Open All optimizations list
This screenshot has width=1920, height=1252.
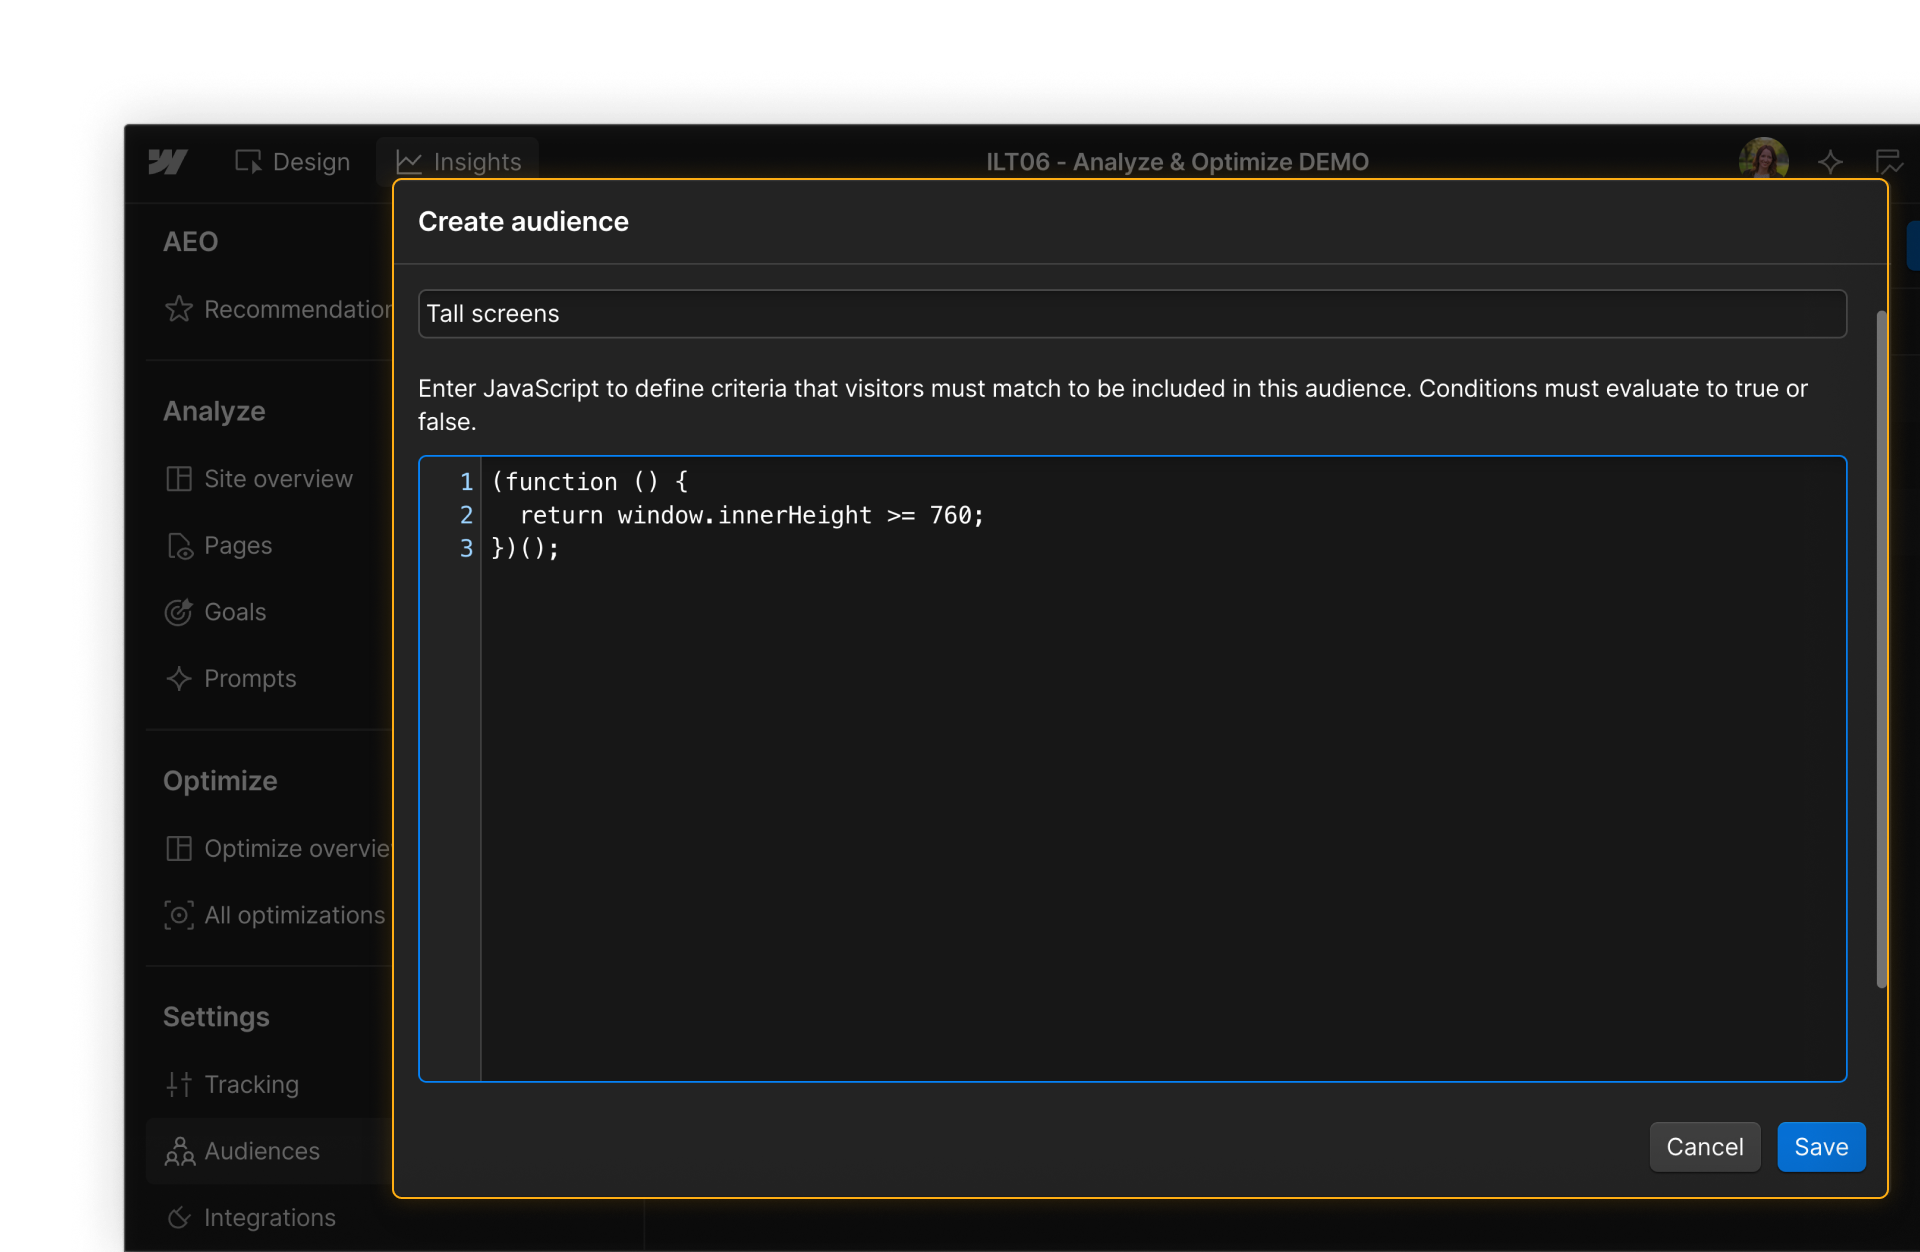294,915
